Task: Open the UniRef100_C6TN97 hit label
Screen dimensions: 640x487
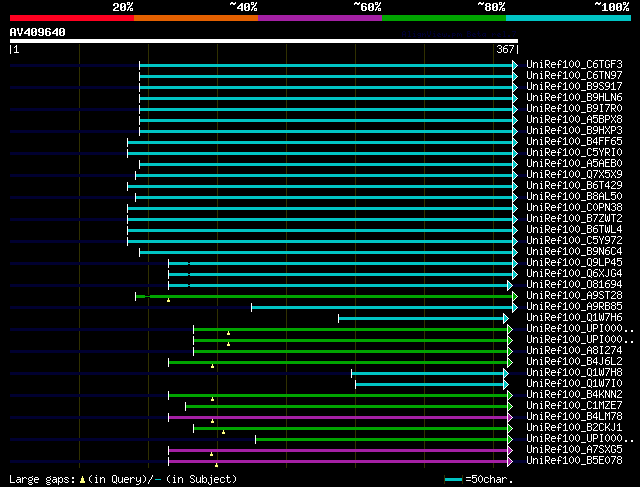Action: tap(574, 76)
